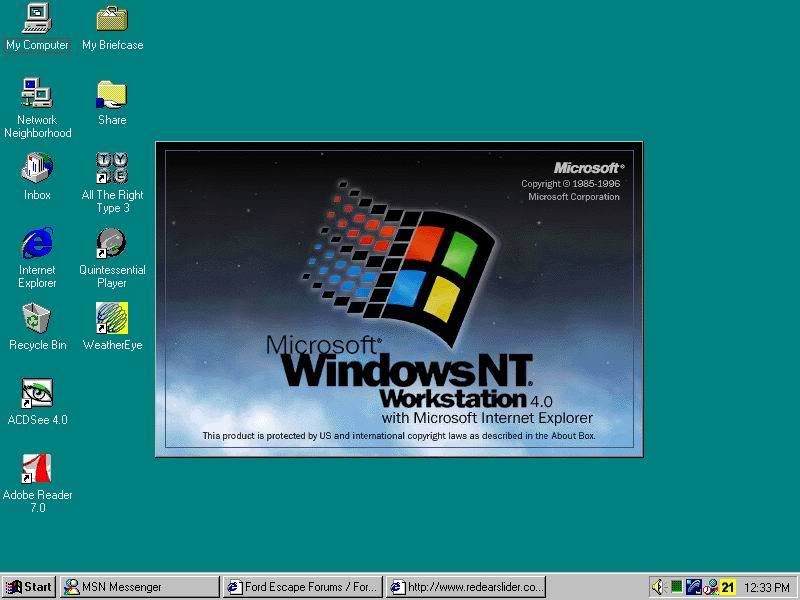Click the volume speaker tray icon

658,587
